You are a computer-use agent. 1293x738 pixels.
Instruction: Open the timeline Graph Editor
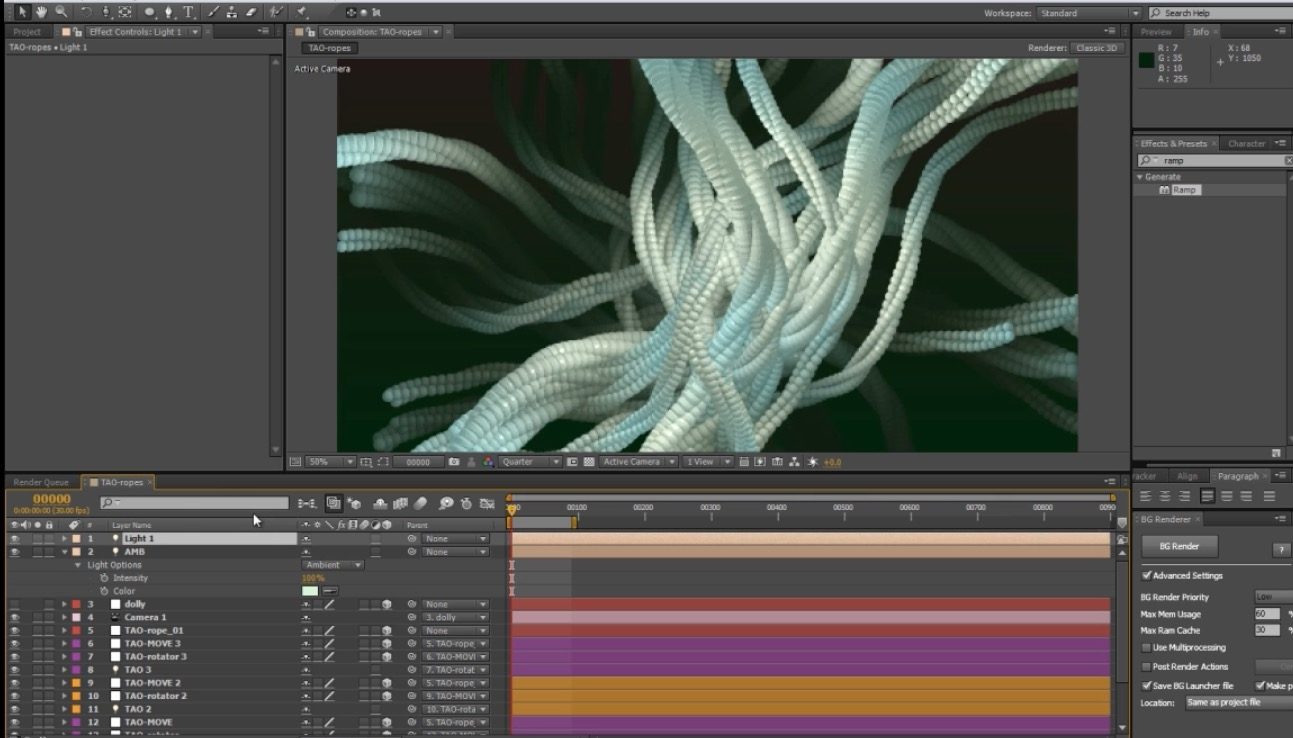487,503
